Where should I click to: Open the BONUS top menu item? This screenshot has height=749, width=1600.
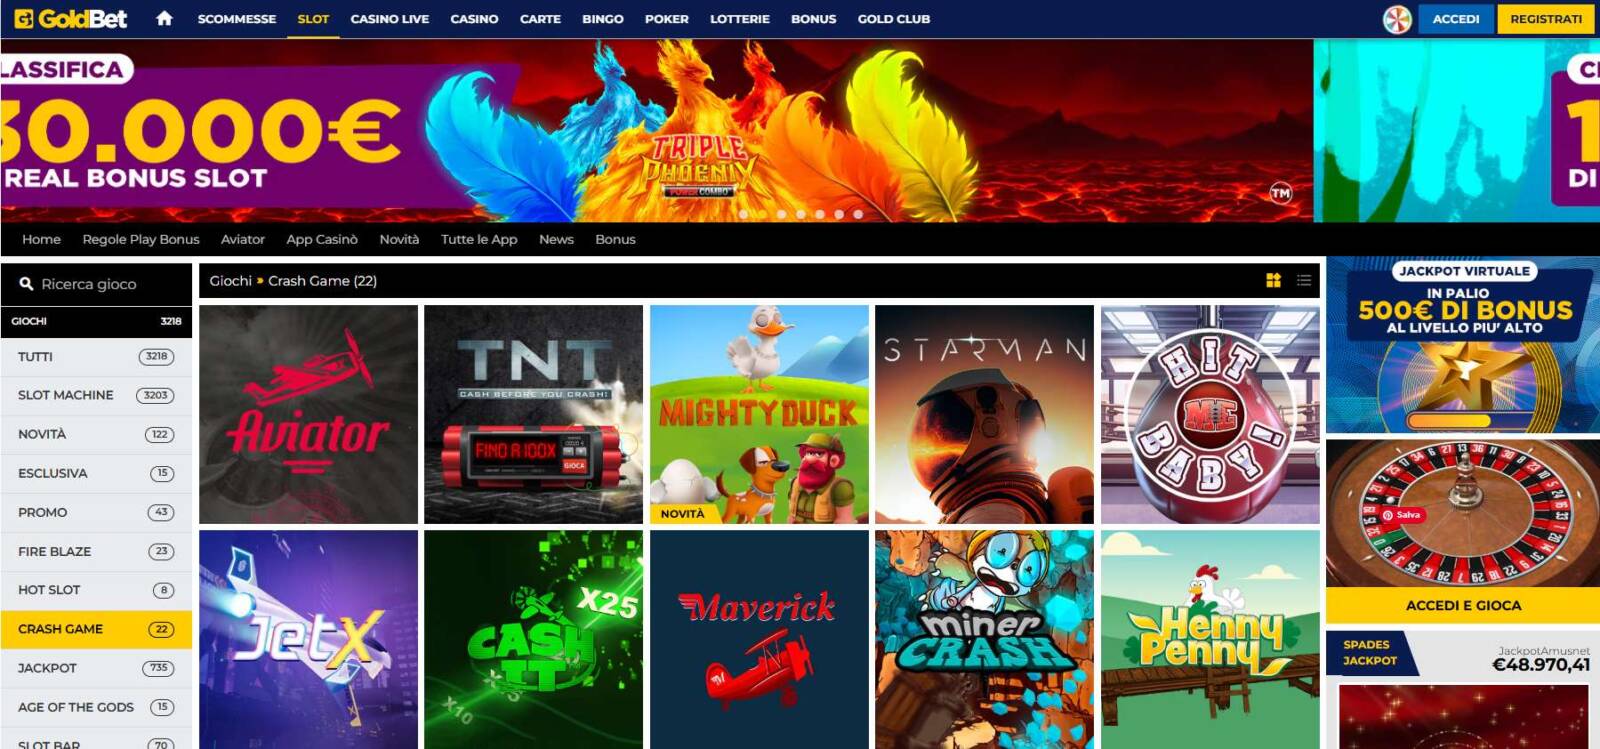(813, 19)
